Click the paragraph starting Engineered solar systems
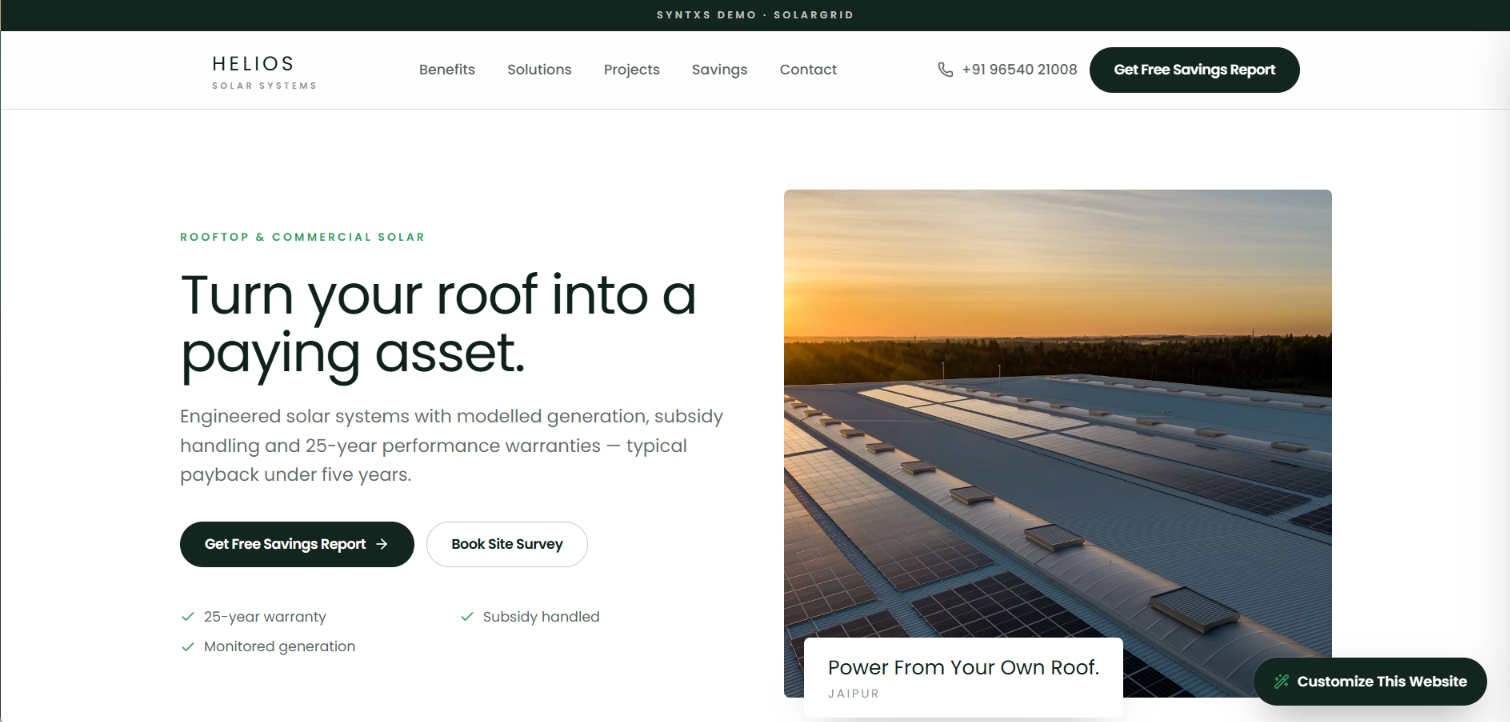This screenshot has width=1510, height=722. click(x=452, y=445)
